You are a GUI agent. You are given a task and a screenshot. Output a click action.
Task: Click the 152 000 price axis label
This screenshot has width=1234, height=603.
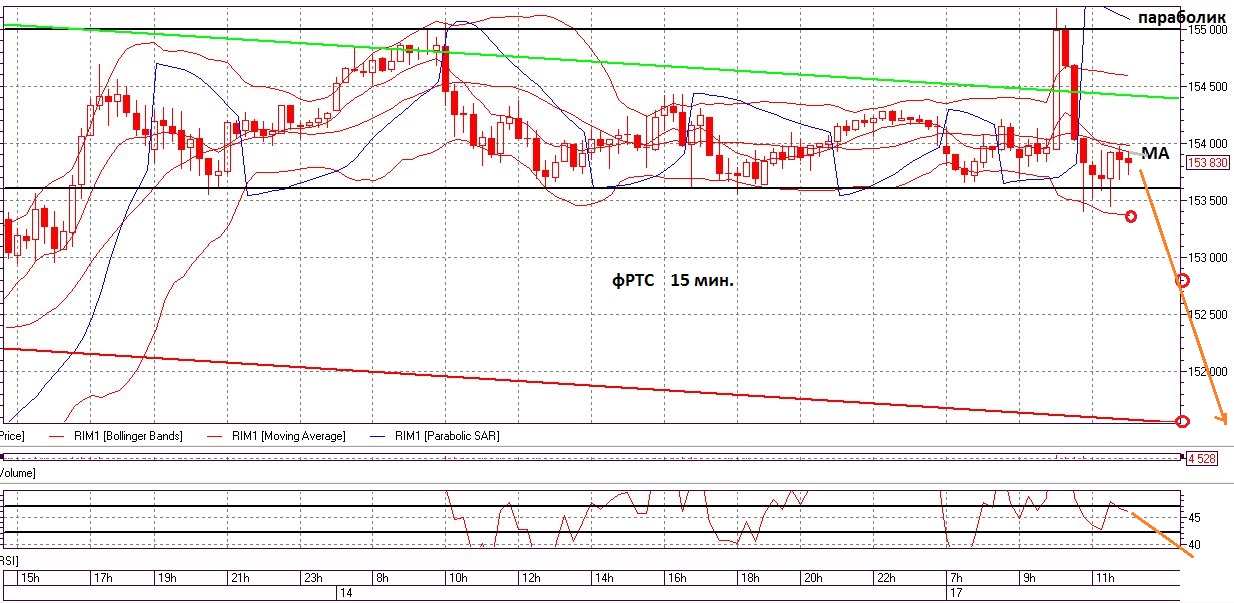(x=1208, y=372)
